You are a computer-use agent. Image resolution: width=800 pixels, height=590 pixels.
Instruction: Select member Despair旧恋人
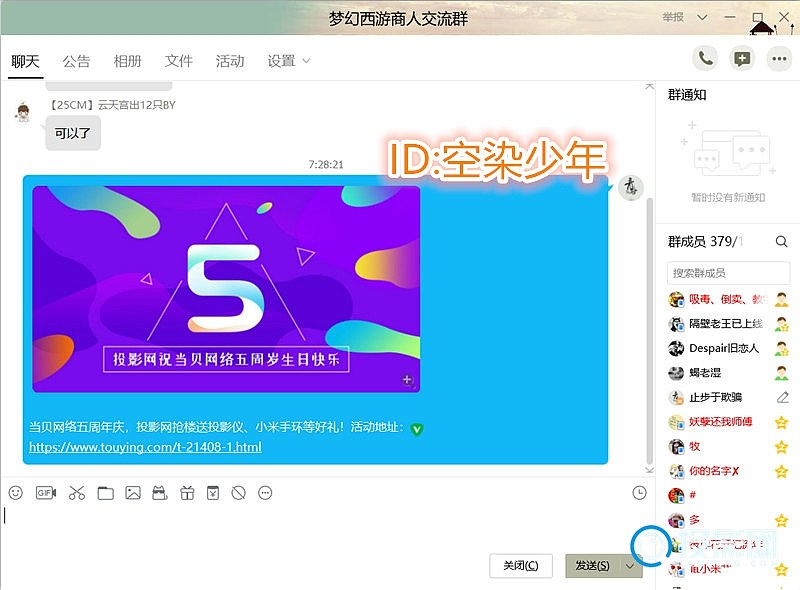click(x=728, y=348)
